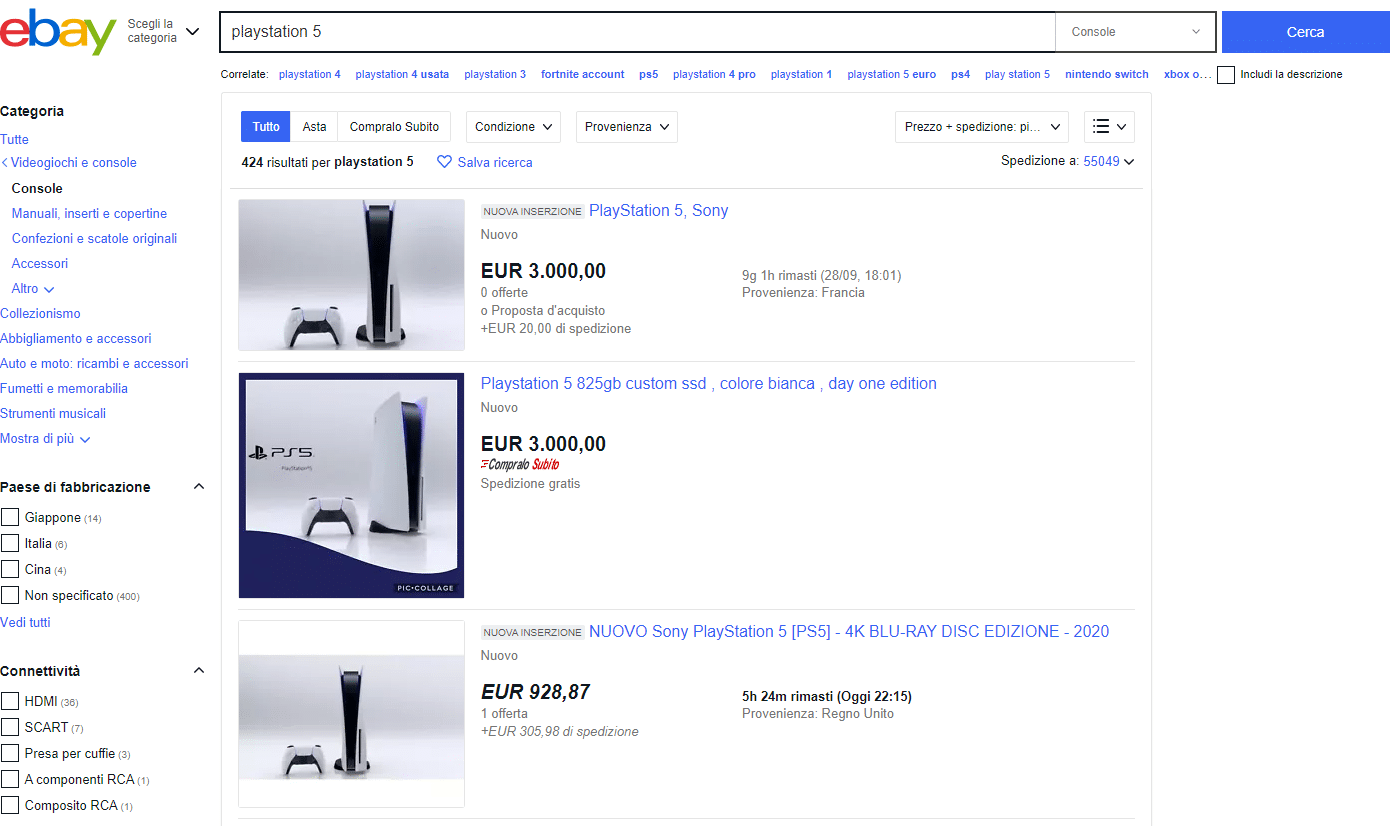Open the Scegli la categoria dropdown
1392x826 pixels.
click(164, 31)
